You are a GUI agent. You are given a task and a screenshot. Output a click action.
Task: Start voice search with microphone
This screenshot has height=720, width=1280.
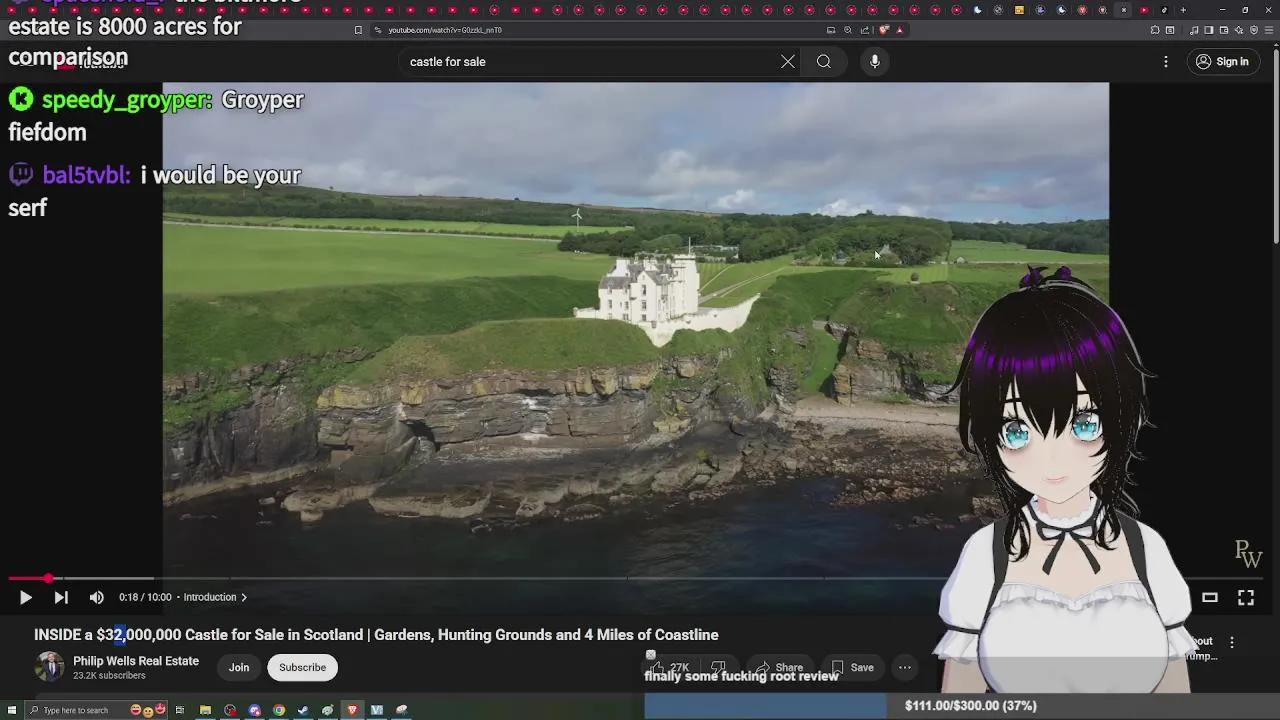[875, 62]
